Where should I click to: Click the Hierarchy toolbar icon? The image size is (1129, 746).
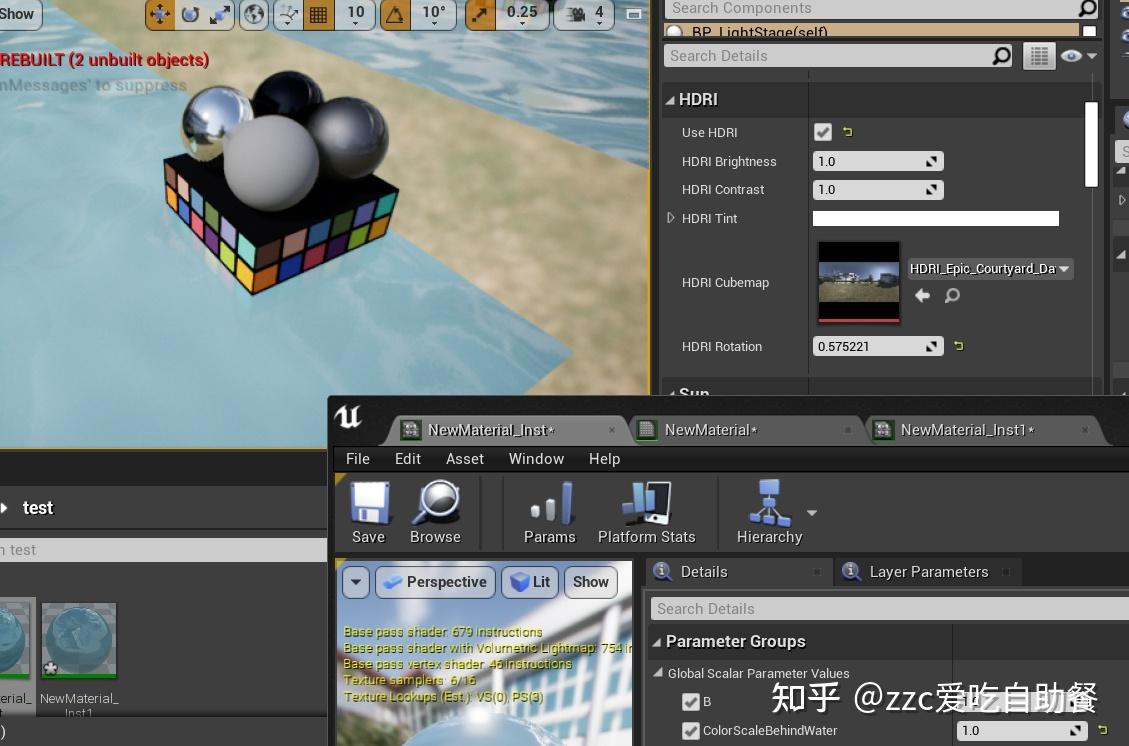click(769, 513)
